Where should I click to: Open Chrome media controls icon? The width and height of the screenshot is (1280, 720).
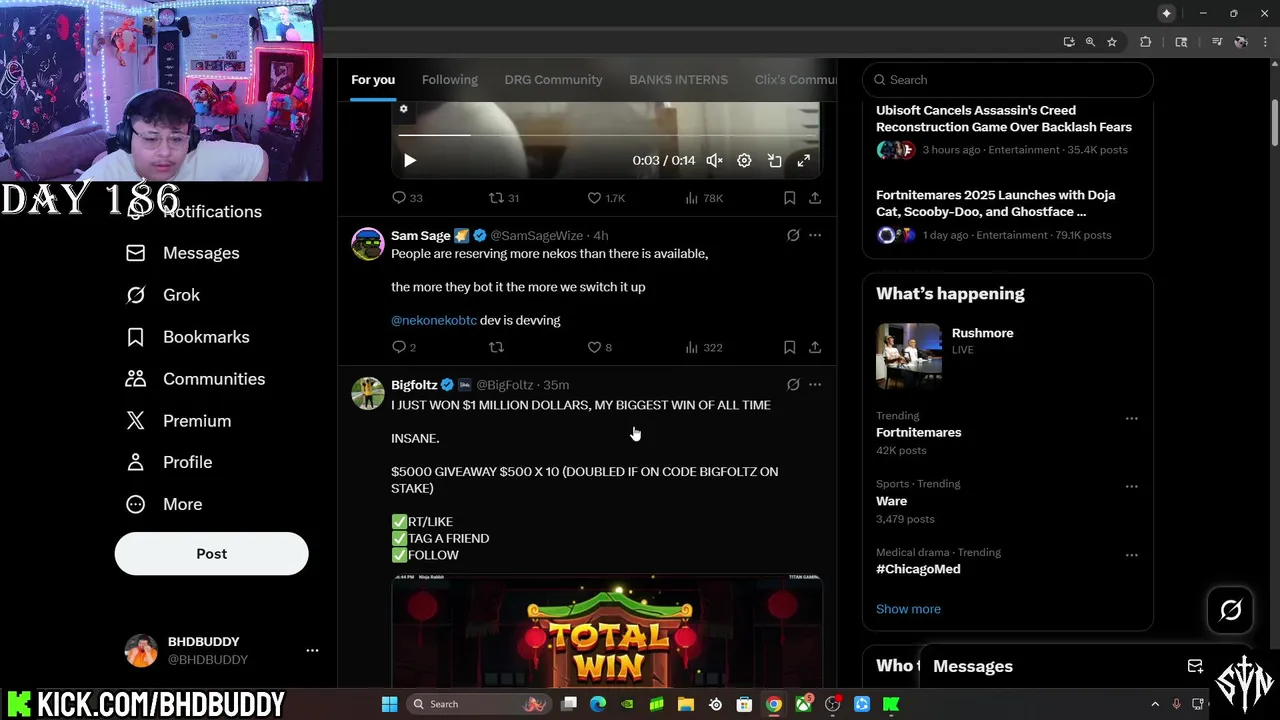pyautogui.click(x=1216, y=42)
